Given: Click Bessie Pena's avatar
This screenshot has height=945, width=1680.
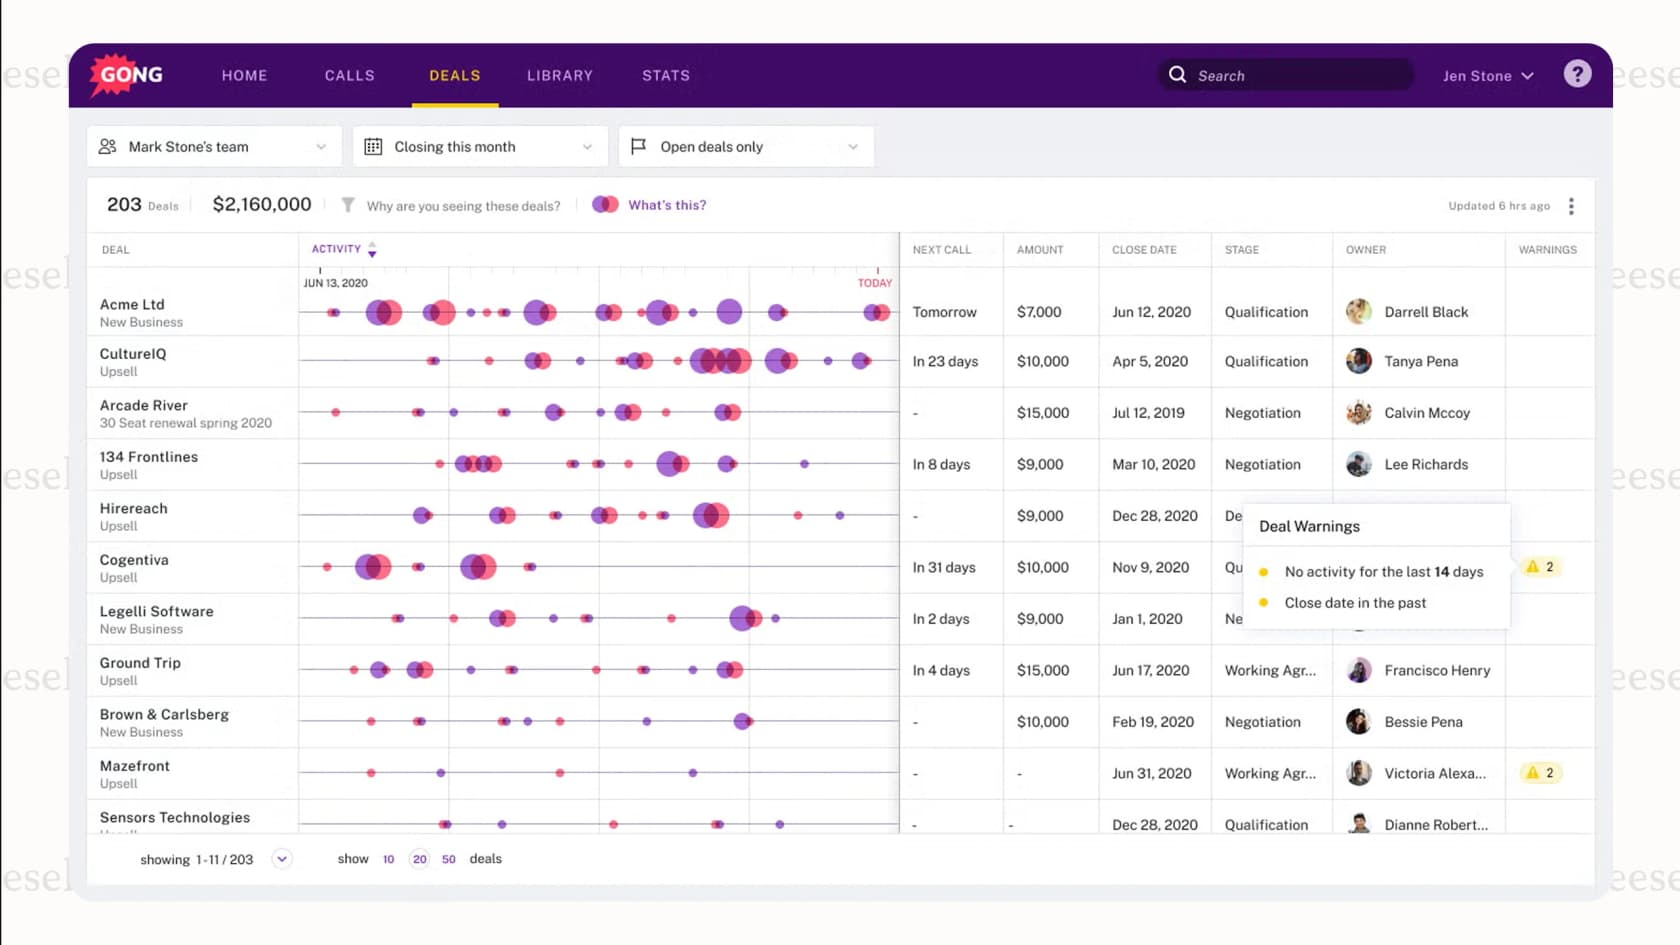Looking at the screenshot, I should [1358, 722].
